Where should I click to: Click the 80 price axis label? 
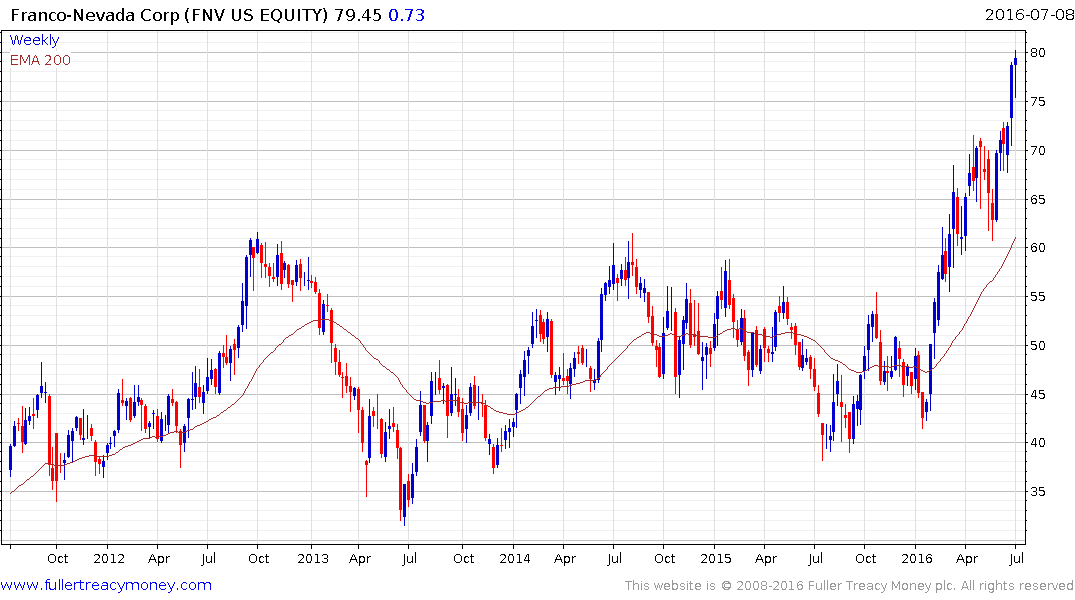pos(1037,53)
